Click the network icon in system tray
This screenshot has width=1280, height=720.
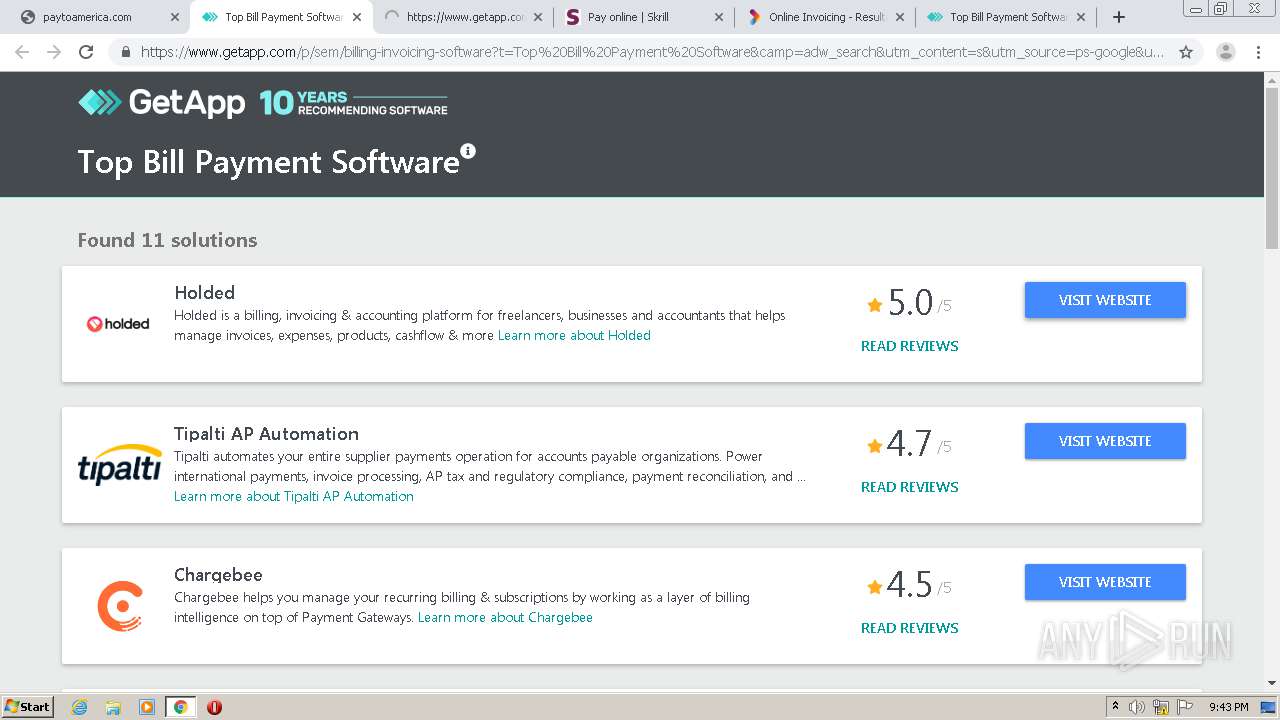pyautogui.click(x=1161, y=707)
